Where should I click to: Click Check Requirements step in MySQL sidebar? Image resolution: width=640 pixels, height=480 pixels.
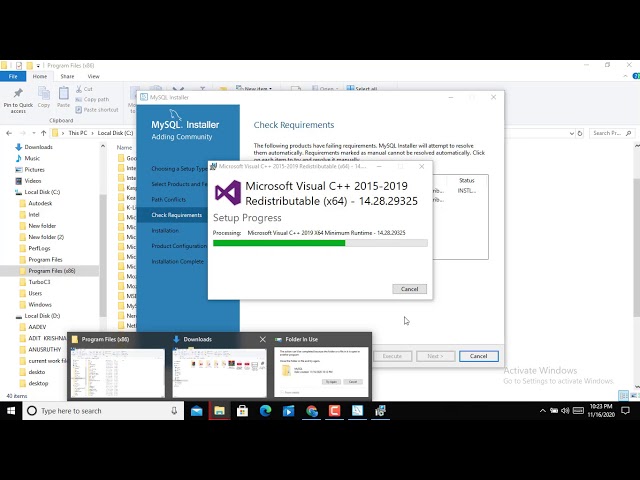(x=176, y=215)
